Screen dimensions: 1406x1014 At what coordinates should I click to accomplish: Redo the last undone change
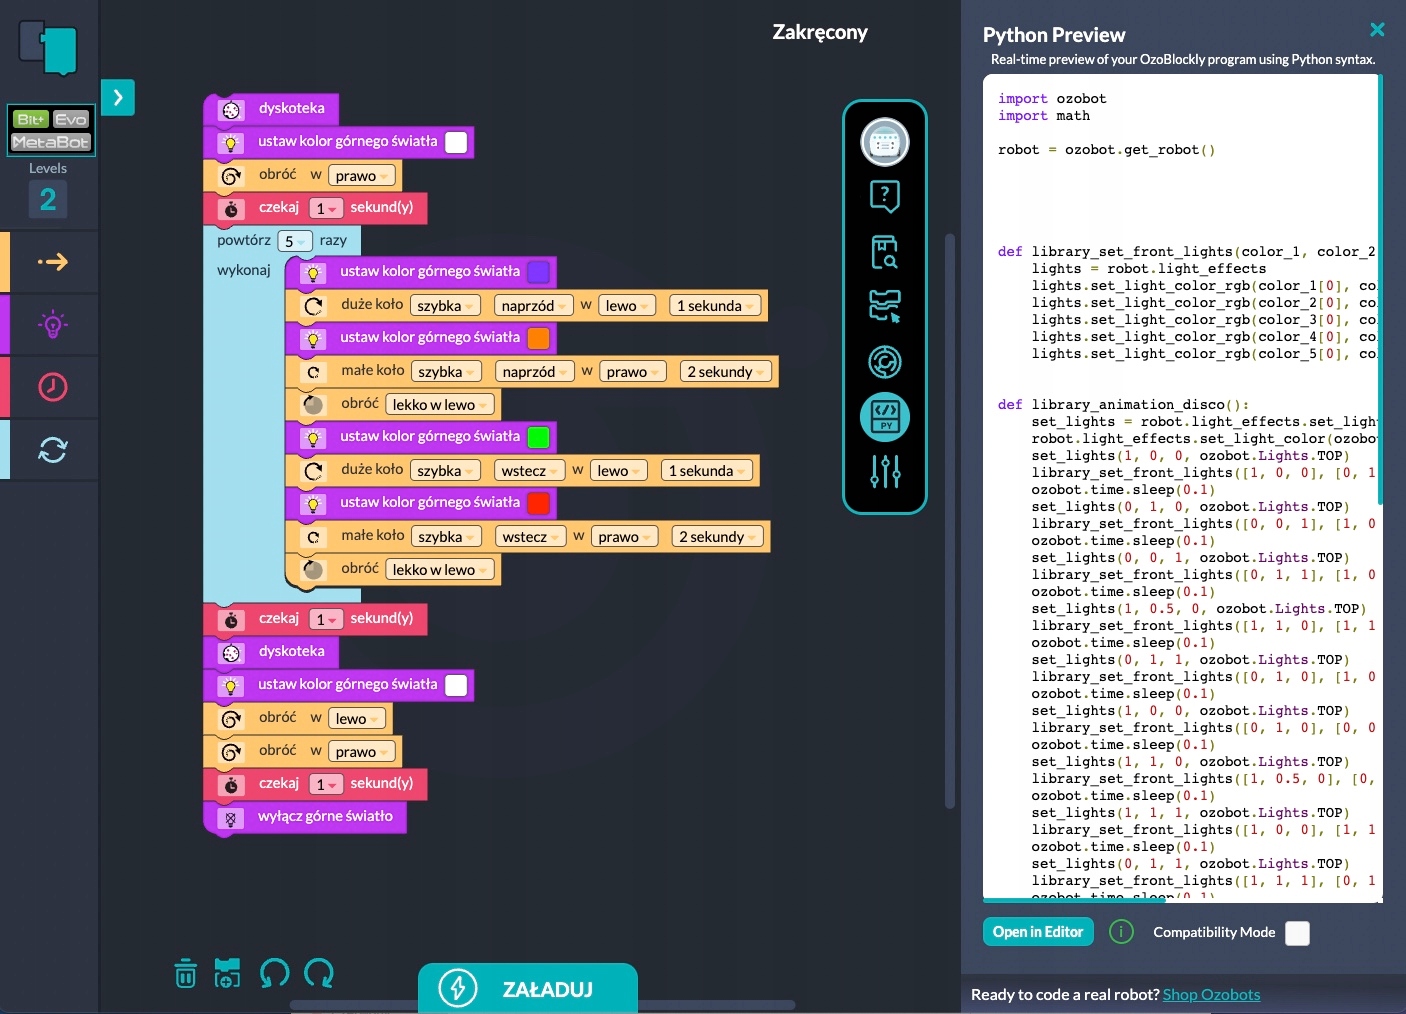click(x=319, y=973)
